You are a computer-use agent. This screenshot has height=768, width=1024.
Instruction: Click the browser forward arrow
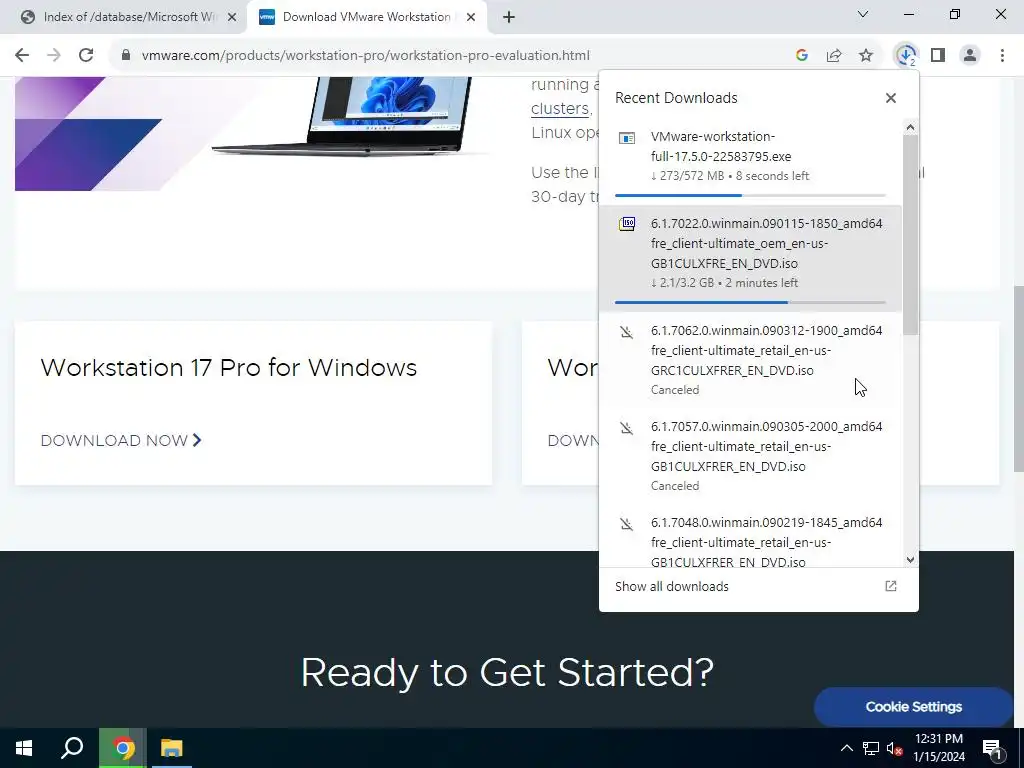point(54,56)
